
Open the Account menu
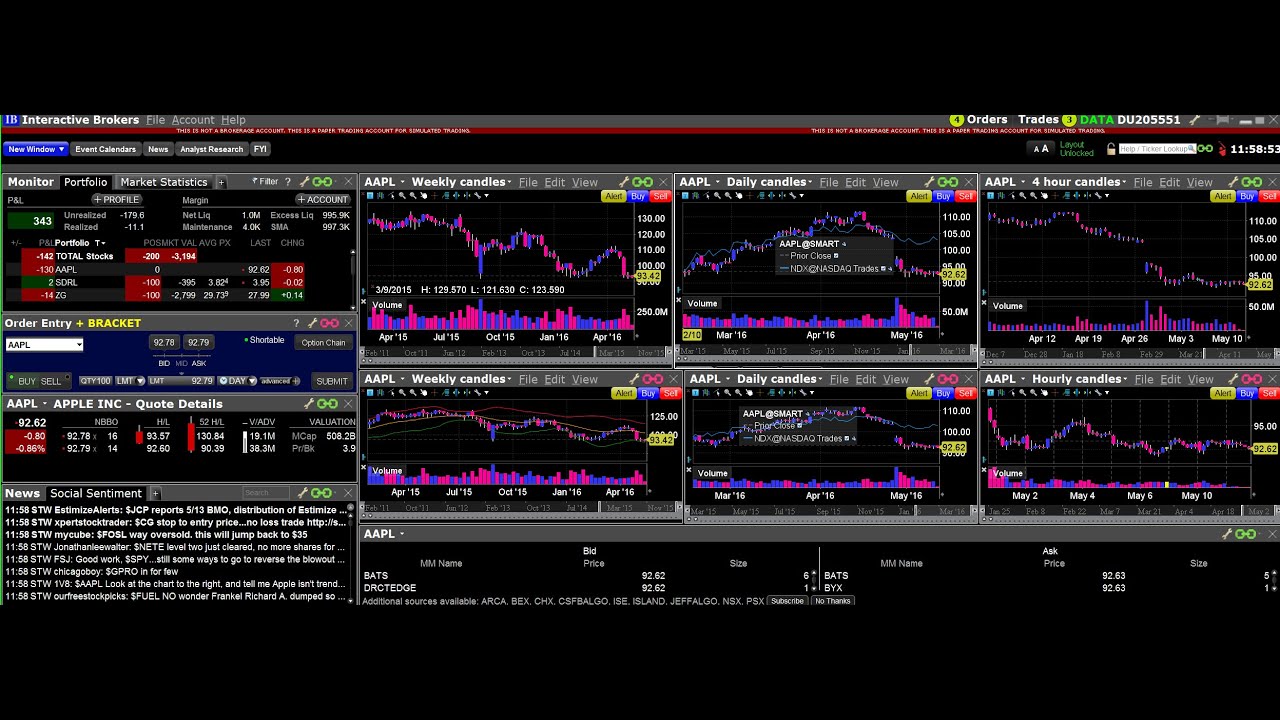pos(193,120)
